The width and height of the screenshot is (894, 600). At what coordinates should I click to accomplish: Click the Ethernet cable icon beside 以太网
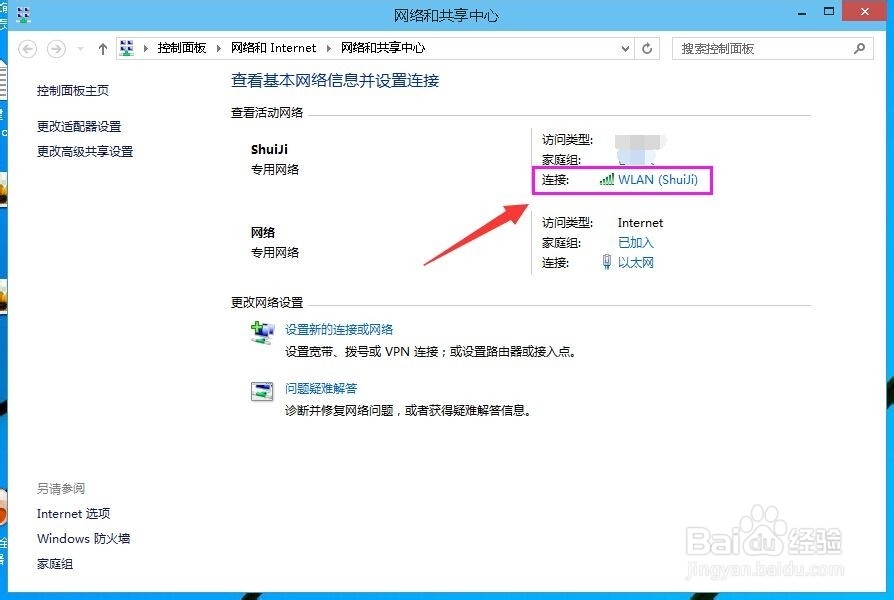click(x=608, y=262)
